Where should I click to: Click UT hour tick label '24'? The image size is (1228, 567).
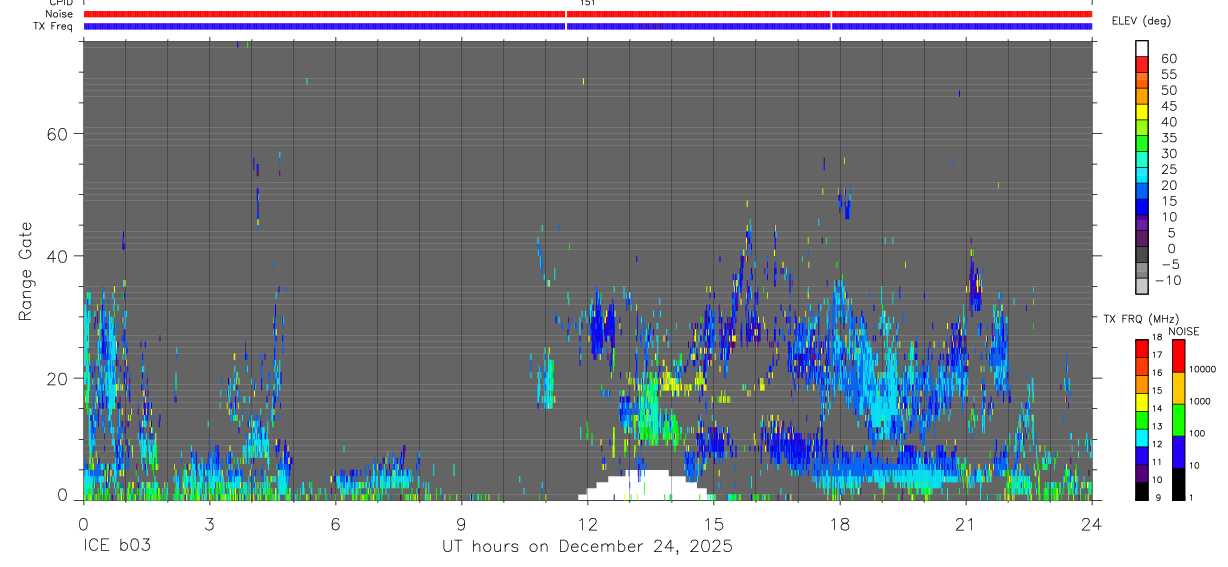click(1091, 524)
